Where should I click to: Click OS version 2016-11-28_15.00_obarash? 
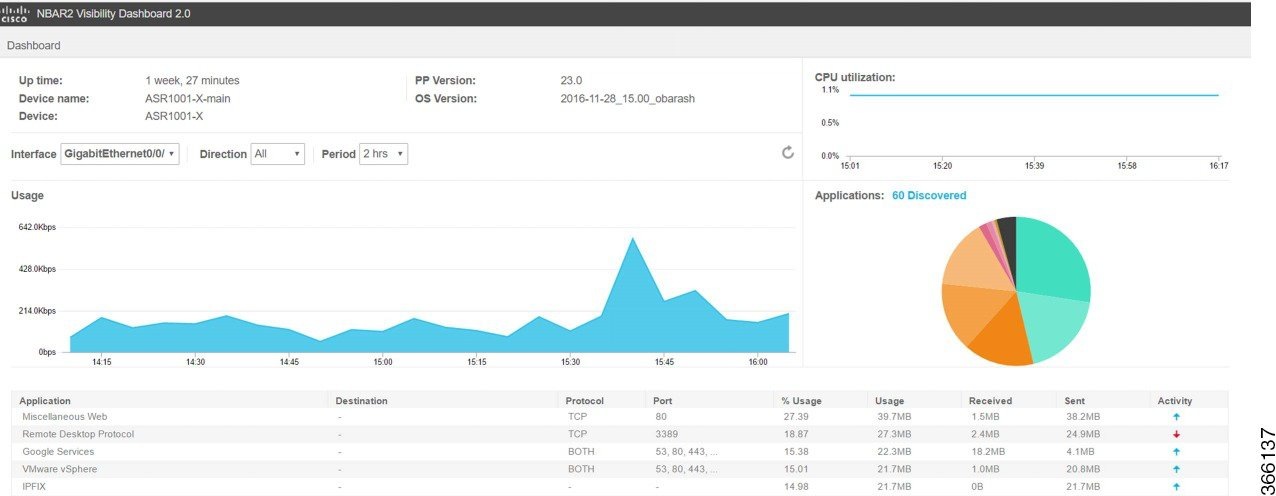(628, 98)
